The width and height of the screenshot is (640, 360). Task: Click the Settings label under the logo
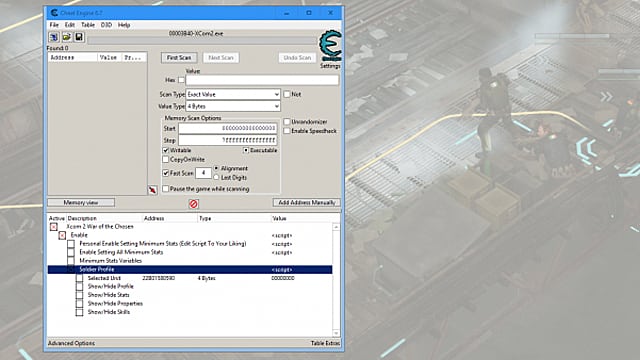pos(330,66)
